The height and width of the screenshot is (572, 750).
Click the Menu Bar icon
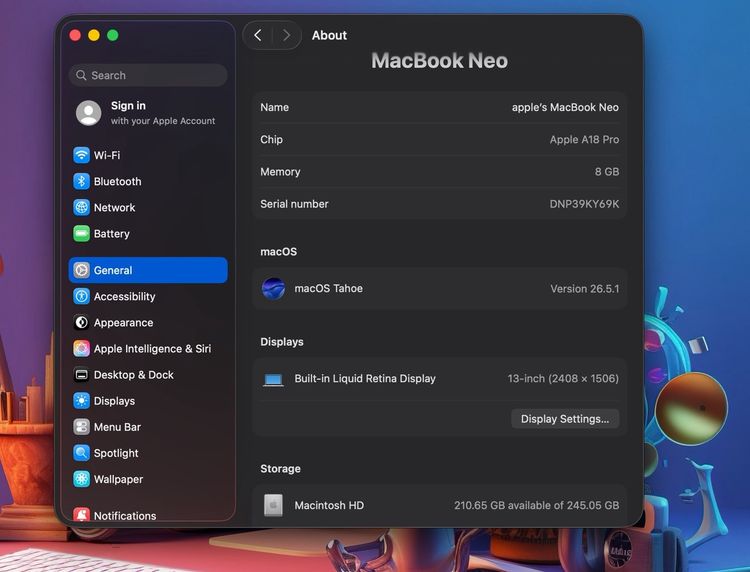pyautogui.click(x=81, y=427)
